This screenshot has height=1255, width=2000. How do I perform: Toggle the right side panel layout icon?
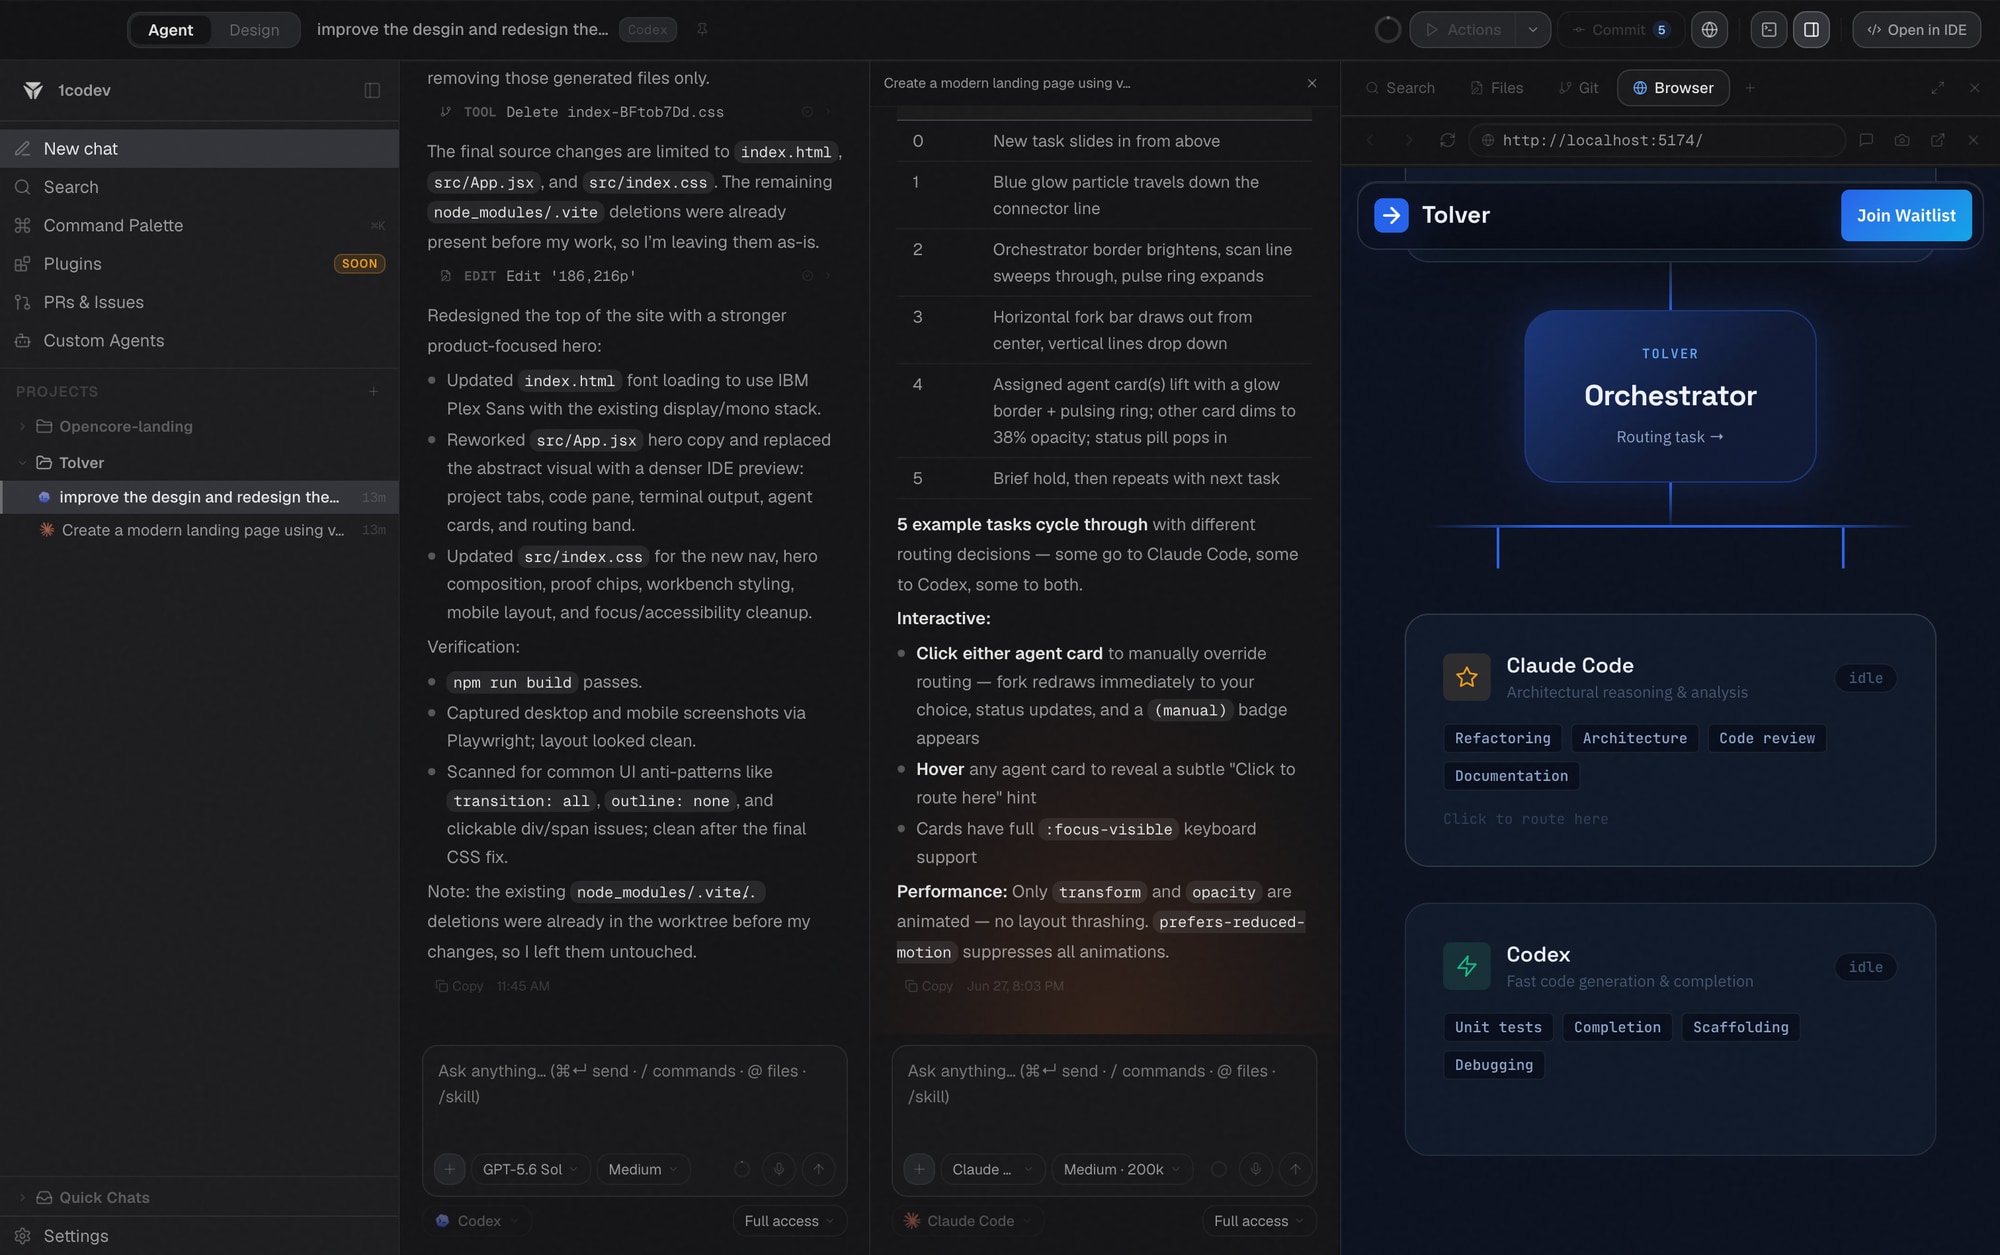click(x=1811, y=30)
